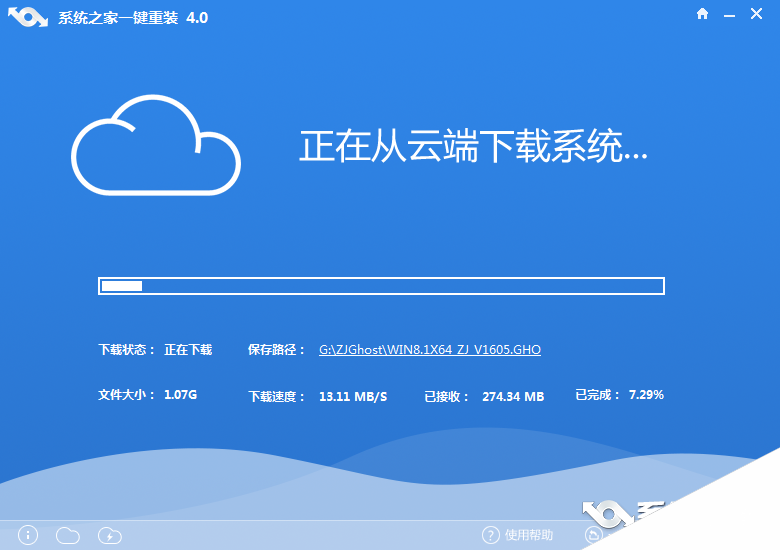Select the file size value 1.07G
The height and width of the screenshot is (550, 780).
pos(181,395)
